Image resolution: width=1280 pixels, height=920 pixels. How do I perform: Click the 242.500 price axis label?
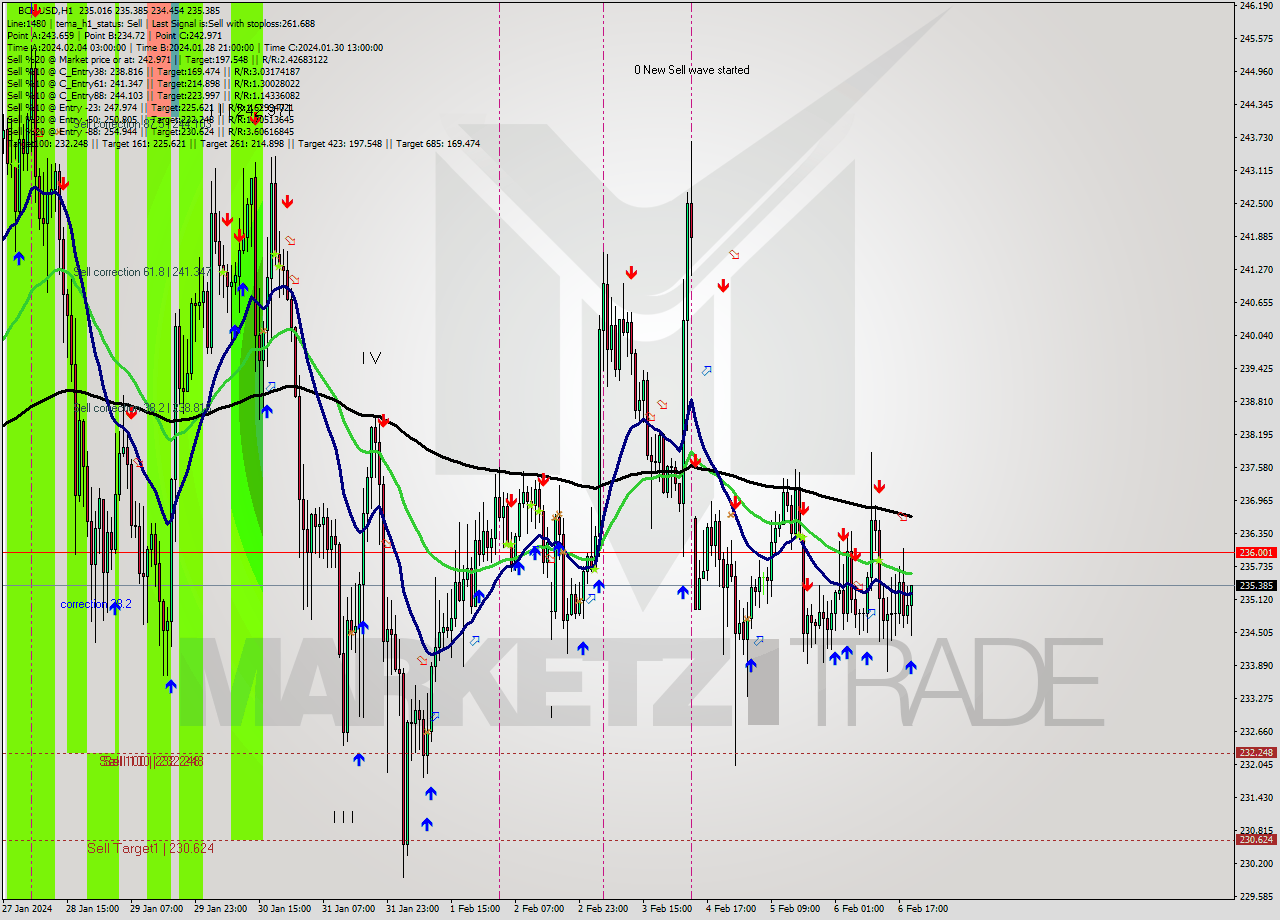tap(1255, 204)
